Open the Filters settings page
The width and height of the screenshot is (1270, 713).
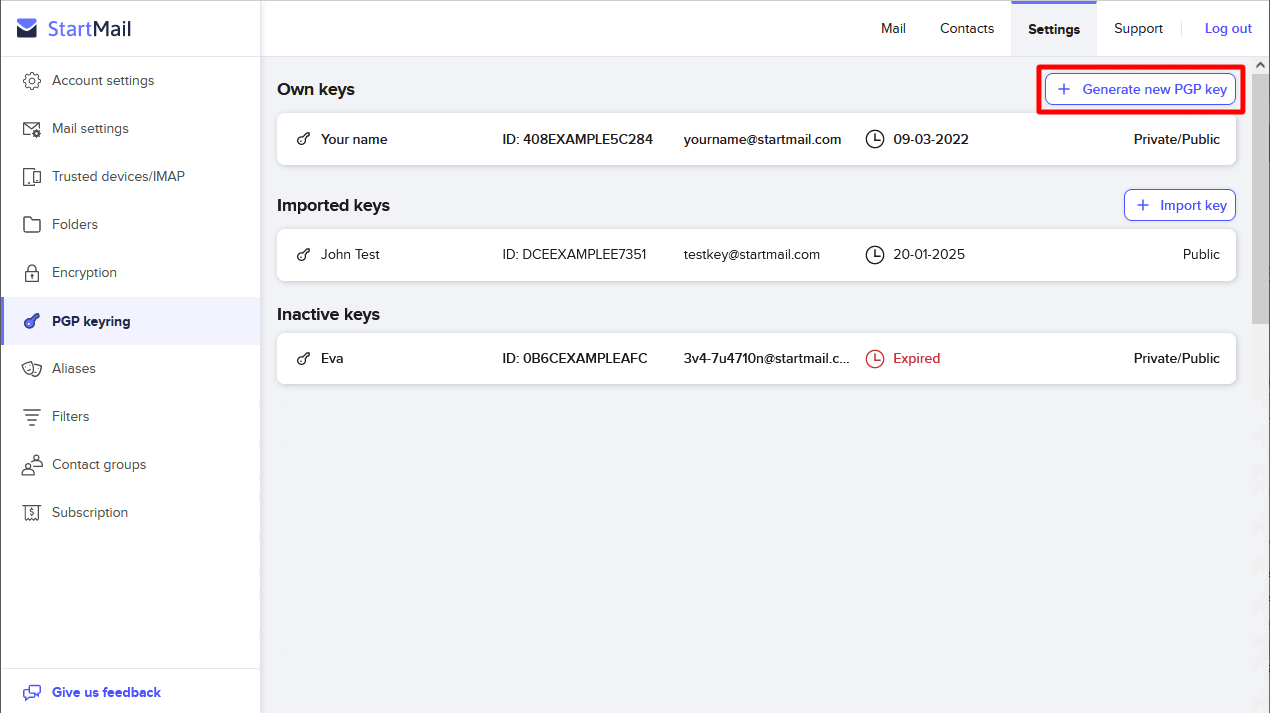coord(130,417)
